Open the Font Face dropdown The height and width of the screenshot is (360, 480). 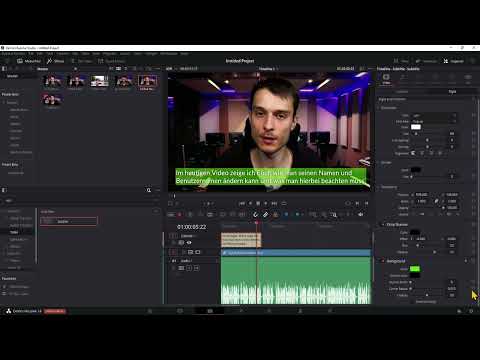click(x=434, y=122)
